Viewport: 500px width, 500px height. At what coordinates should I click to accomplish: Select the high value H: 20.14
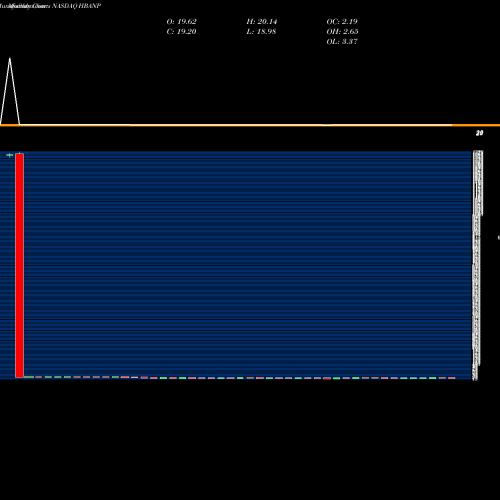coord(262,22)
